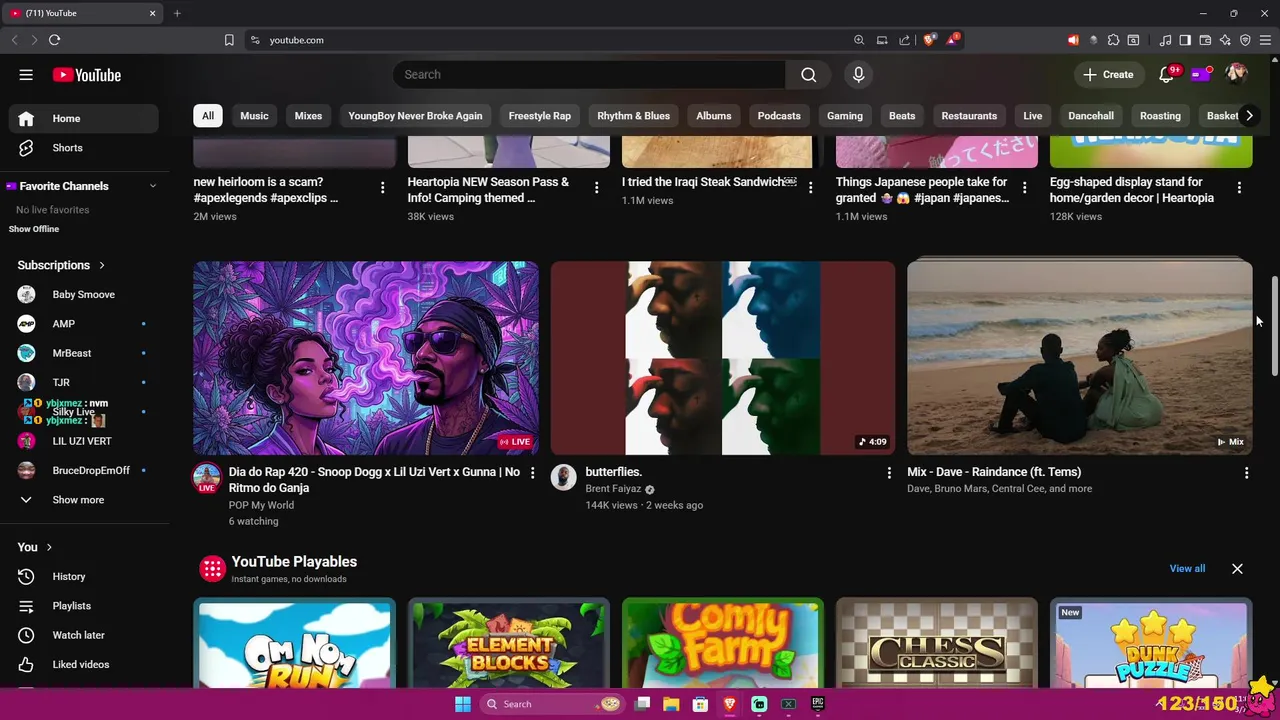
Task: Start voice search with the microphone icon
Action: (858, 75)
